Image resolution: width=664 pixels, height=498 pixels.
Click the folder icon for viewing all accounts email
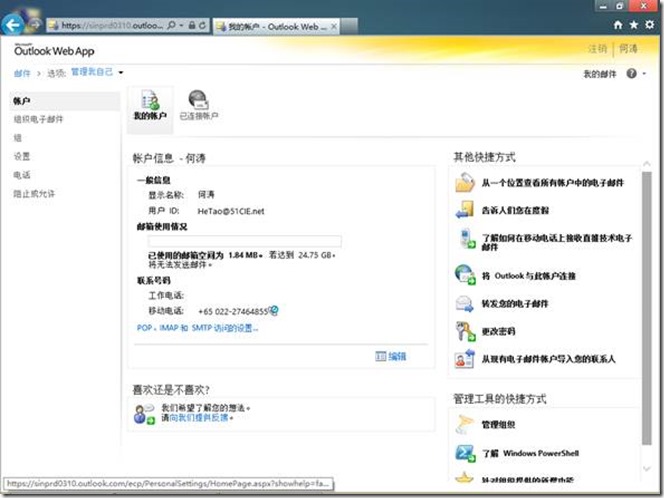[465, 183]
